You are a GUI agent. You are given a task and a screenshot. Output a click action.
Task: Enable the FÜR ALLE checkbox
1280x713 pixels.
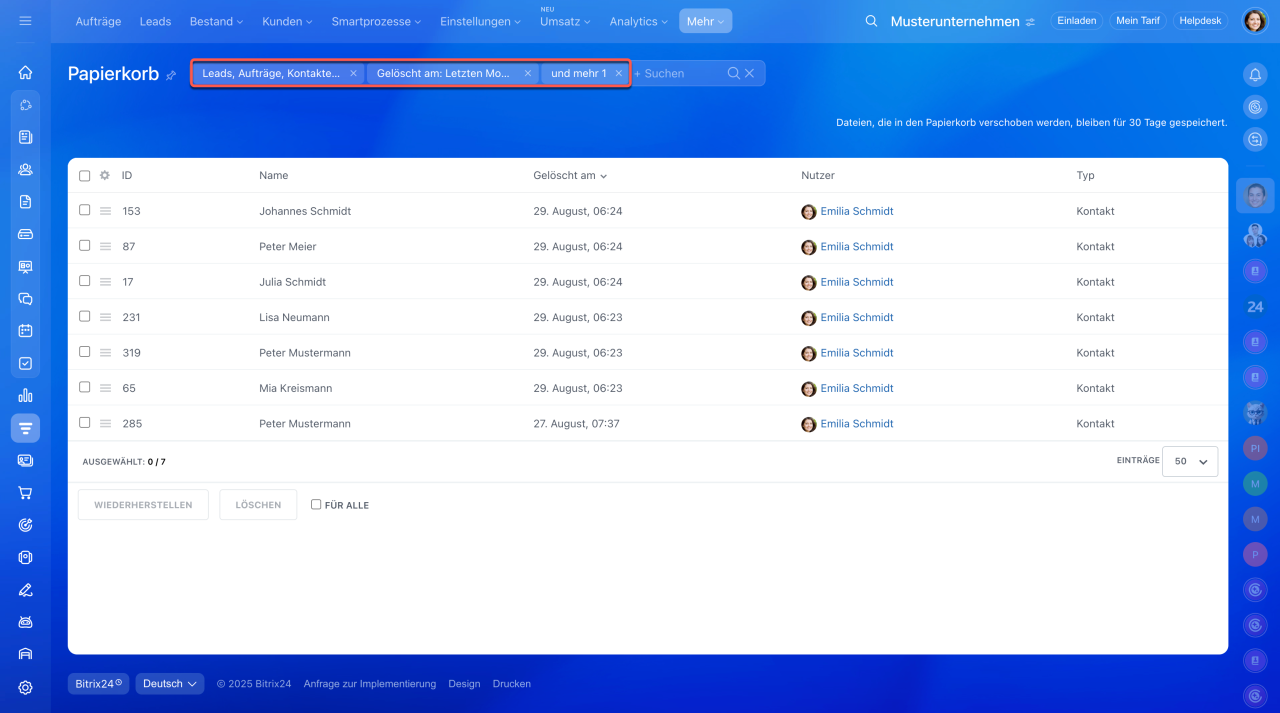point(316,505)
